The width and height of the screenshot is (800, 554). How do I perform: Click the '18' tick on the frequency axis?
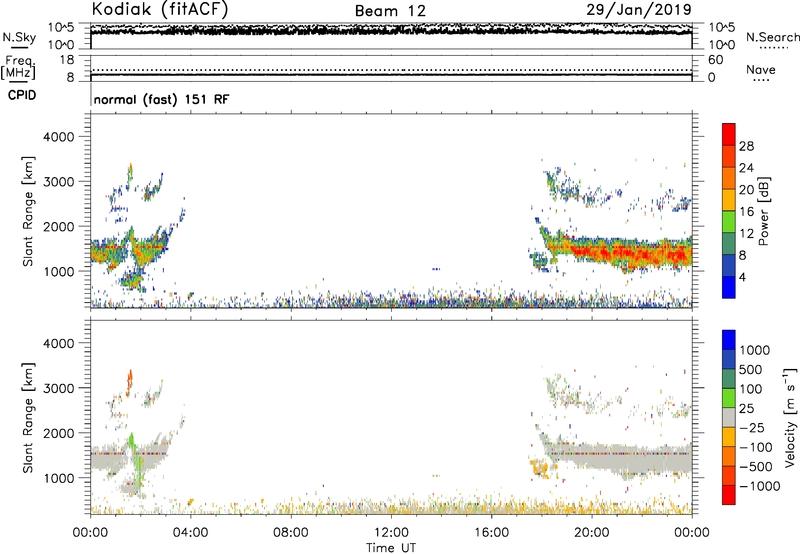pyautogui.click(x=67, y=60)
